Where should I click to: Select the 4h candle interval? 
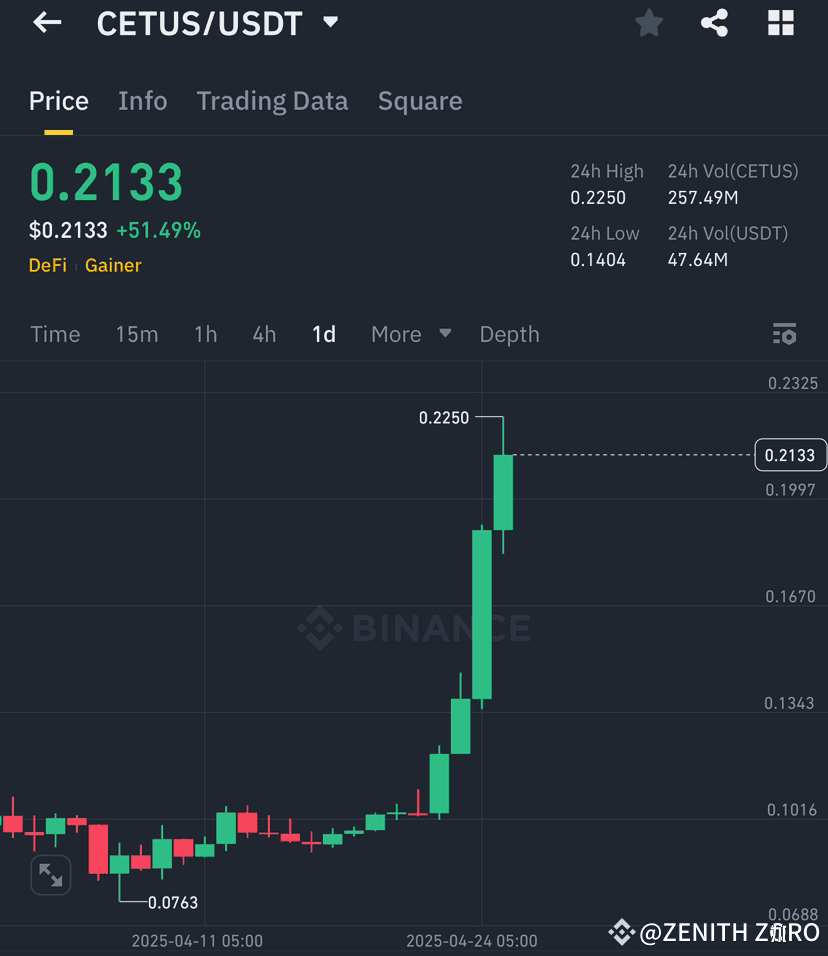click(x=263, y=334)
